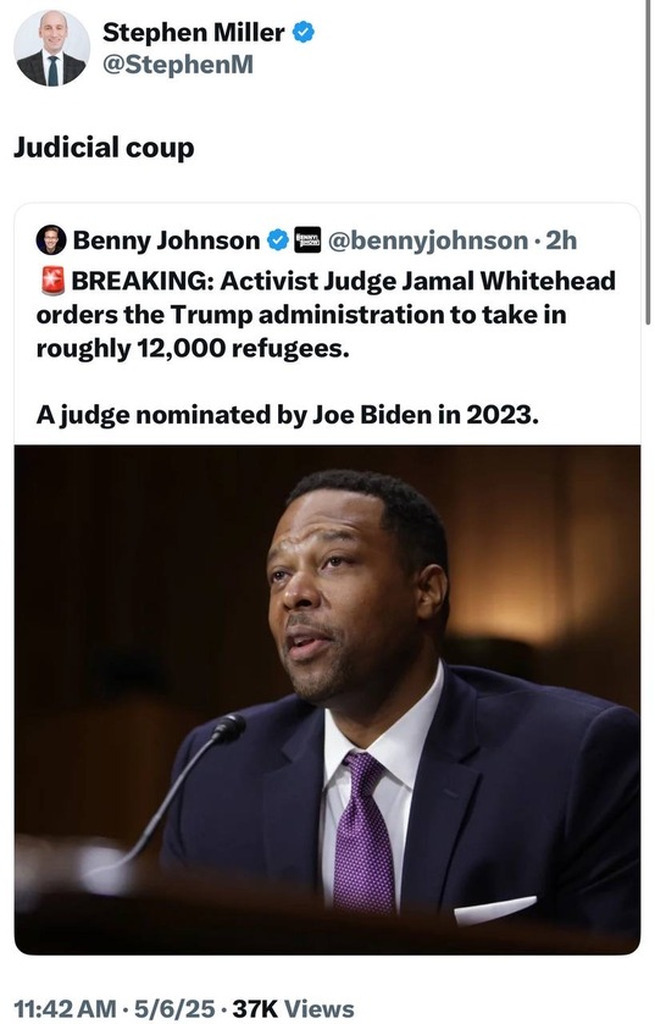Open the @bennyjohnson handle

[x=427, y=240]
